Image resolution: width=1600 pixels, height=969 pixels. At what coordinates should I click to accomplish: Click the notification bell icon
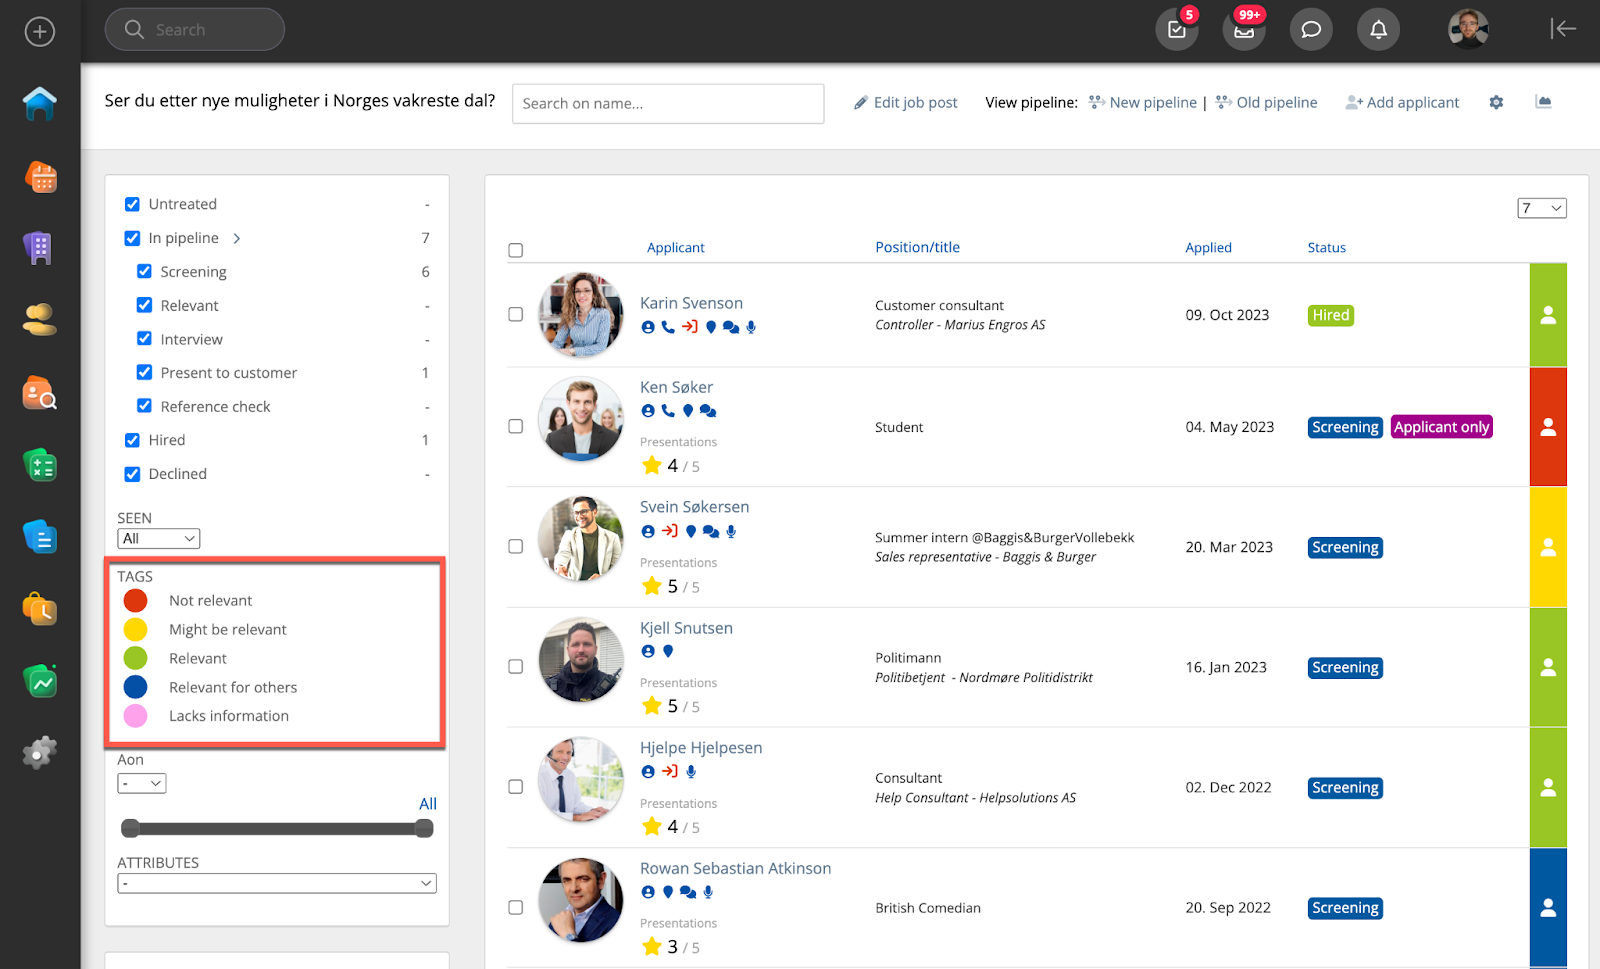1378,30
